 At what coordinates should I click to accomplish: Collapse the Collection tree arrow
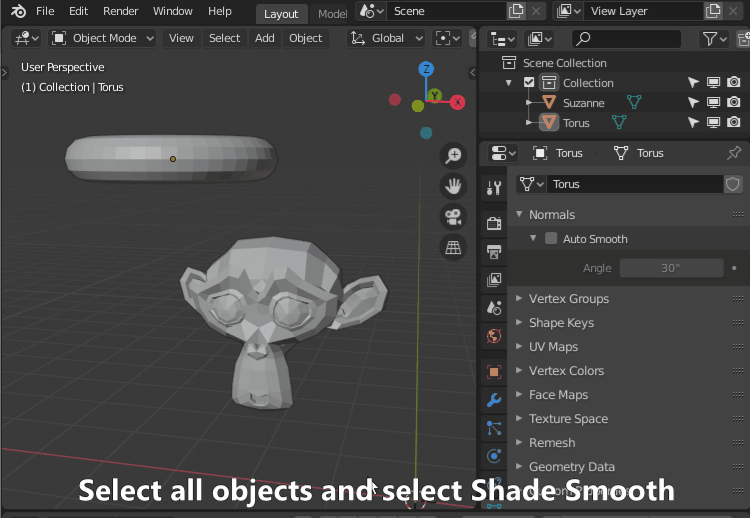tap(509, 83)
